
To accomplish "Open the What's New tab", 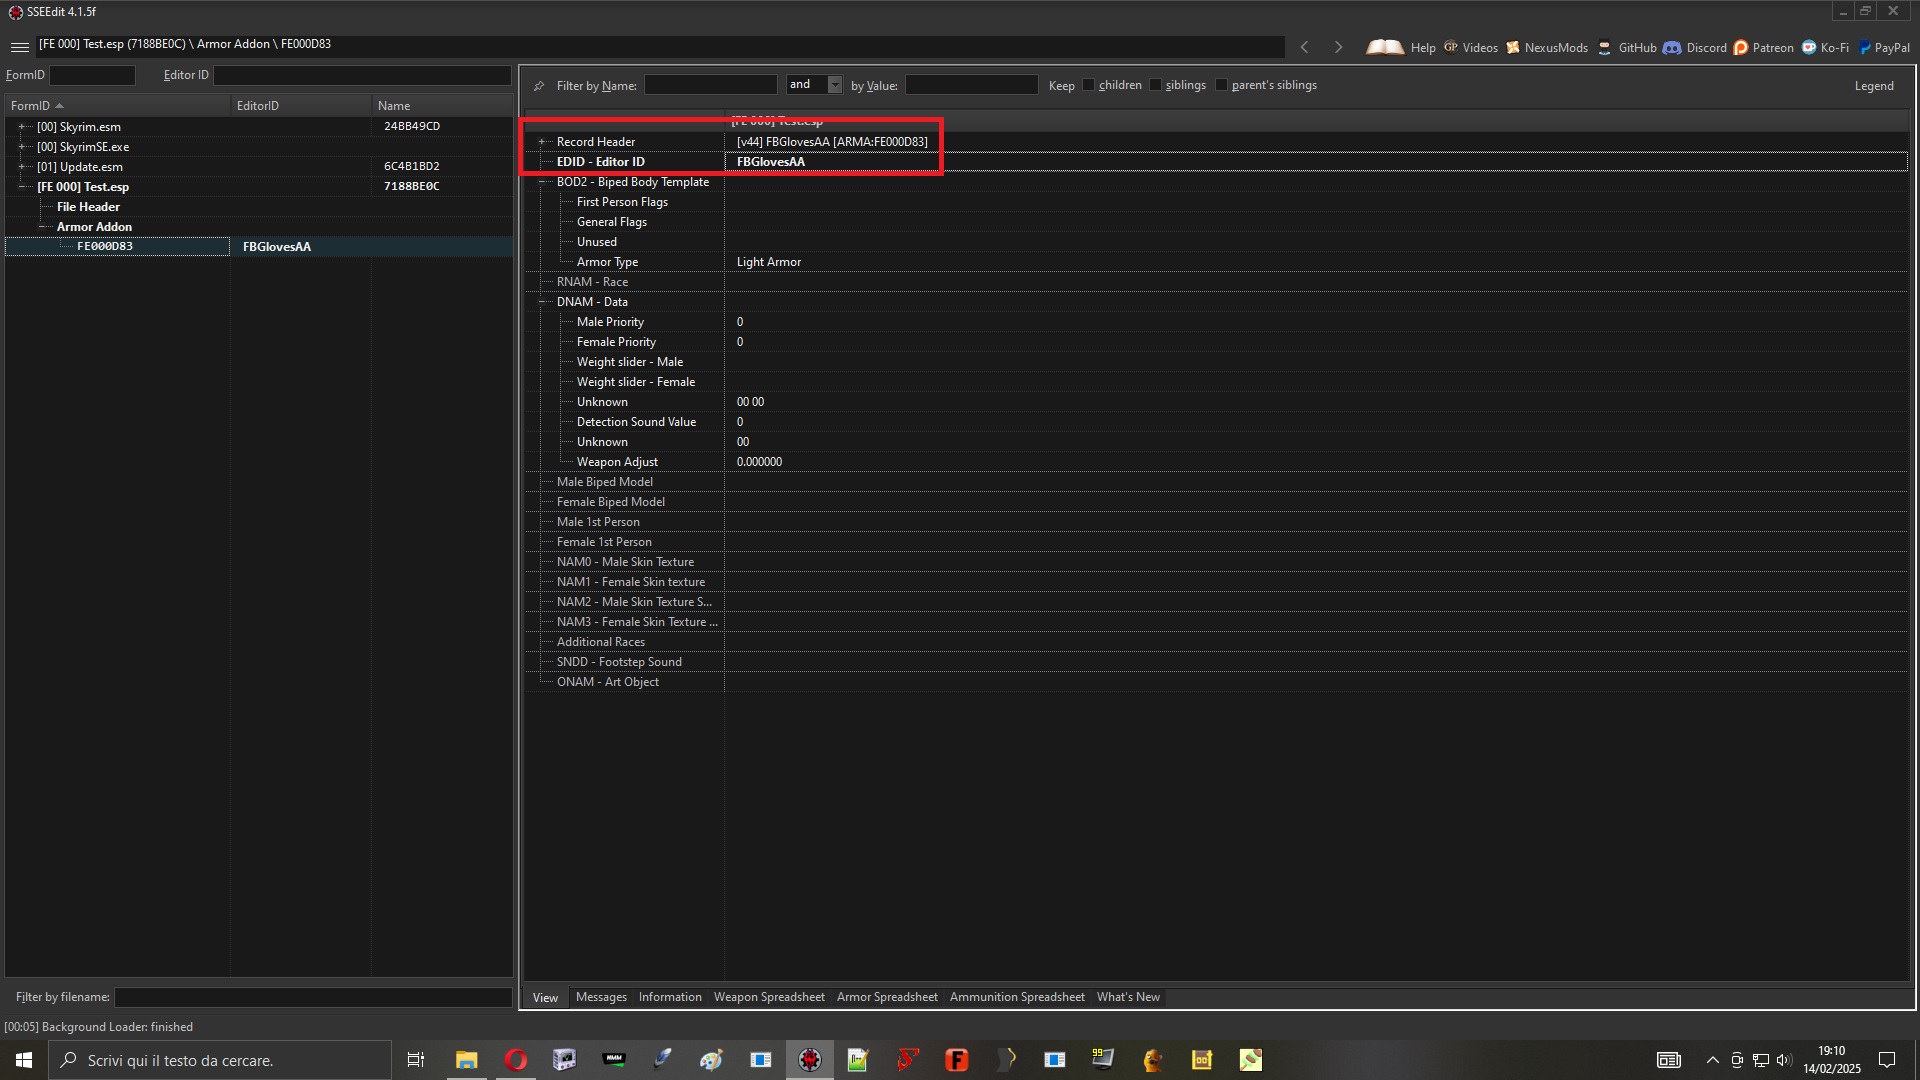I will [1128, 997].
